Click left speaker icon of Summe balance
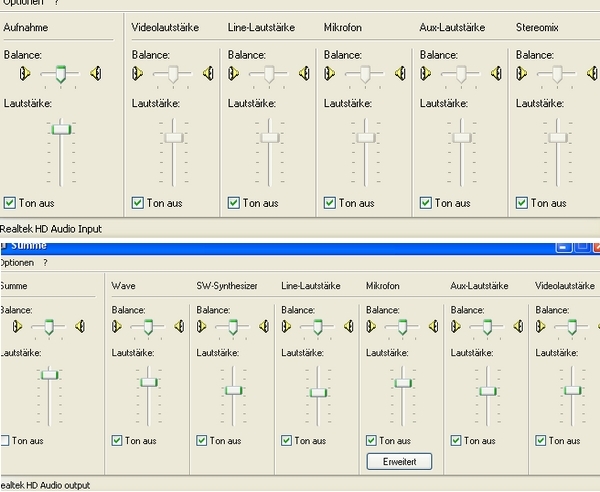 tap(17, 326)
